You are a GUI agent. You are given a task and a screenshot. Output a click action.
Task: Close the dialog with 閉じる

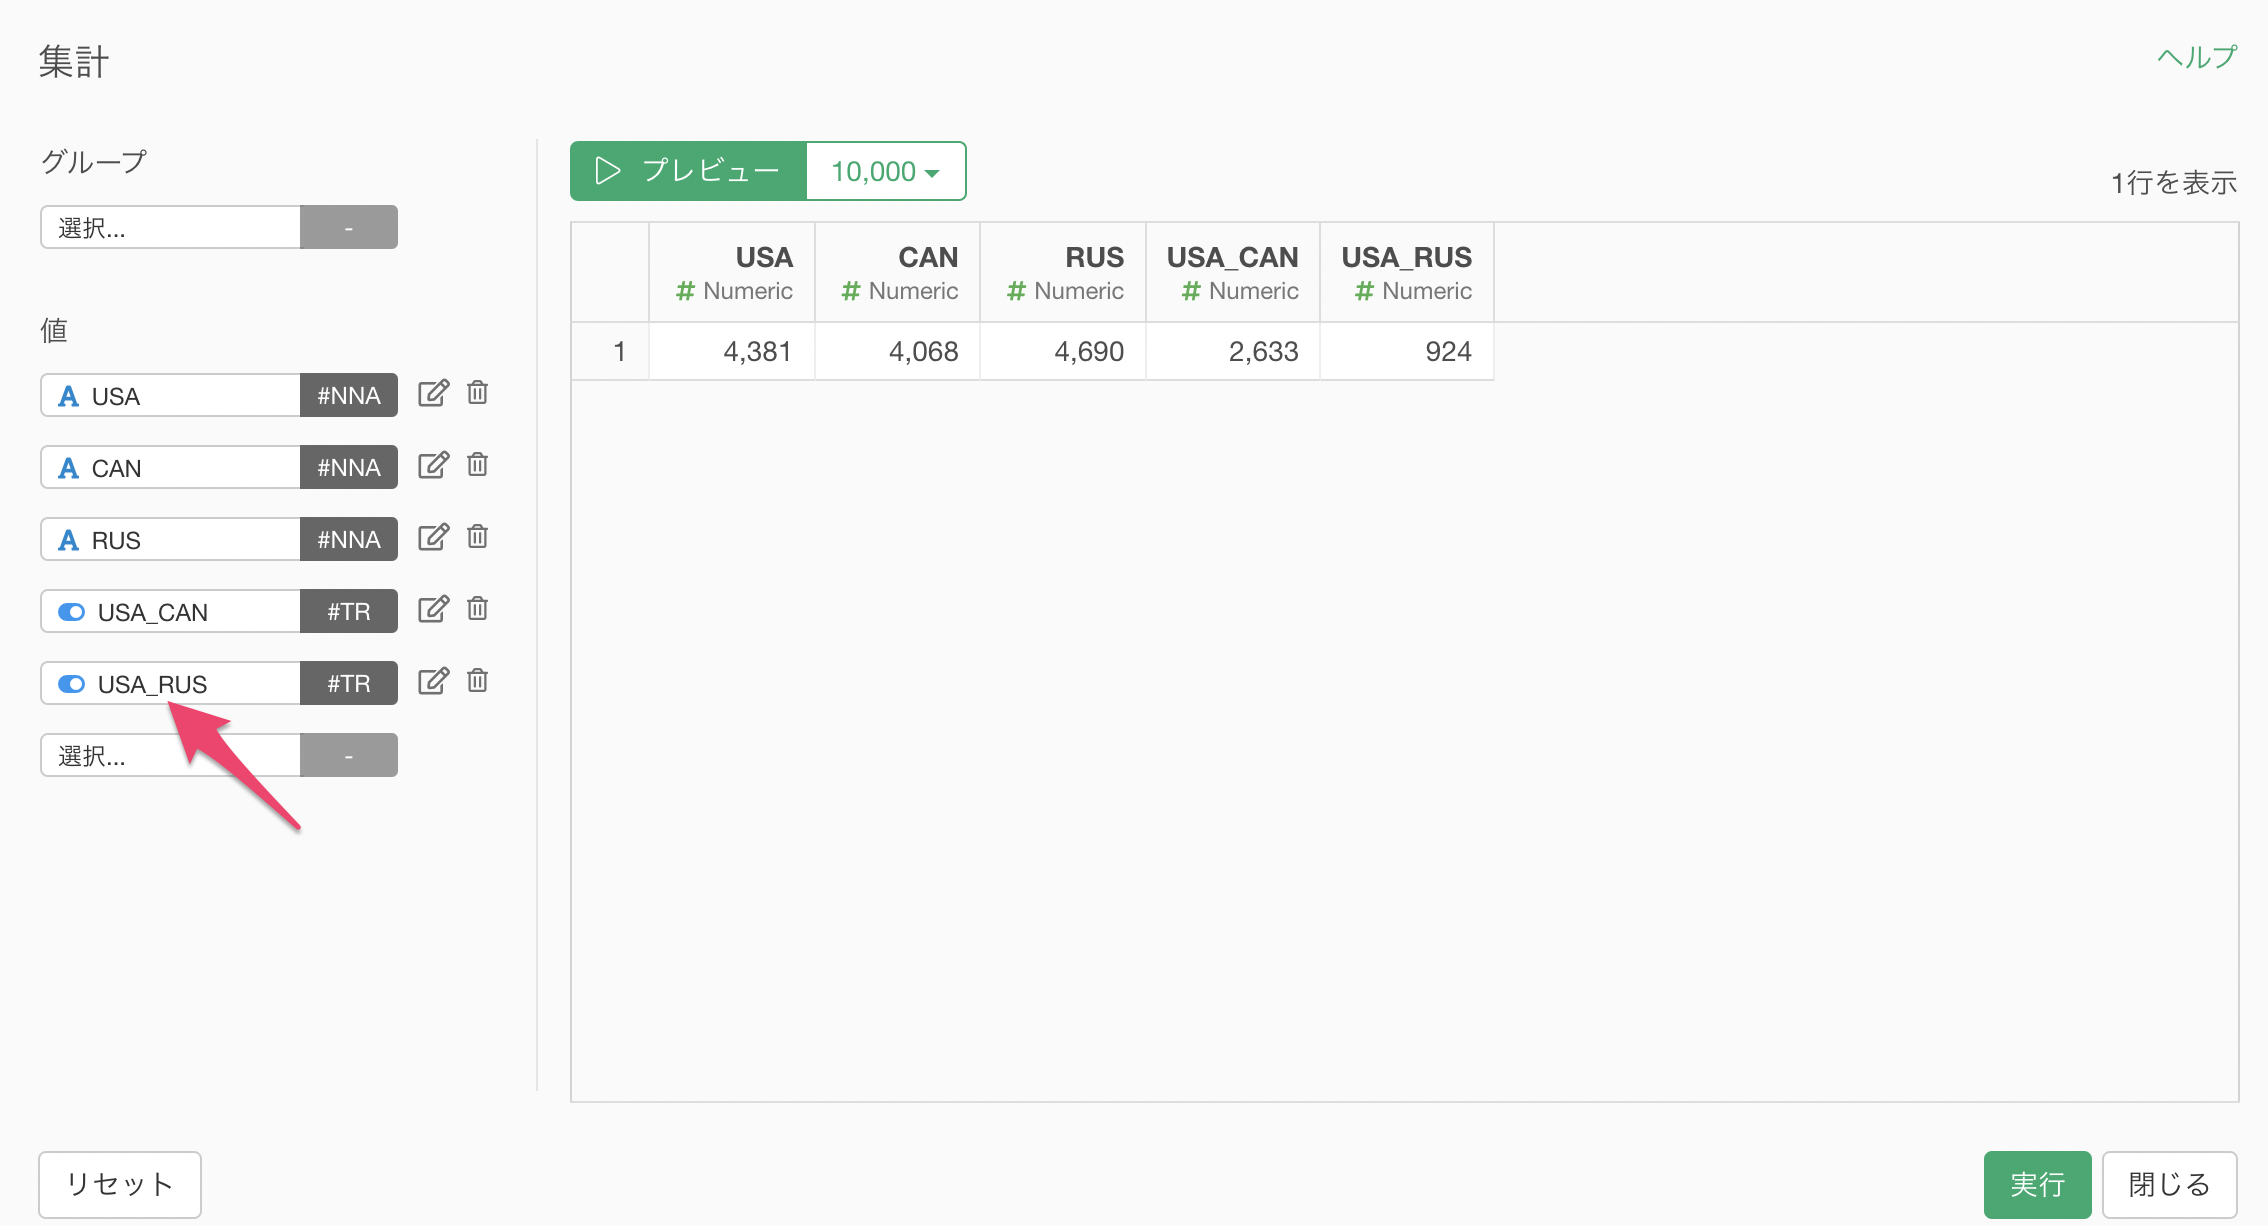click(2169, 1184)
